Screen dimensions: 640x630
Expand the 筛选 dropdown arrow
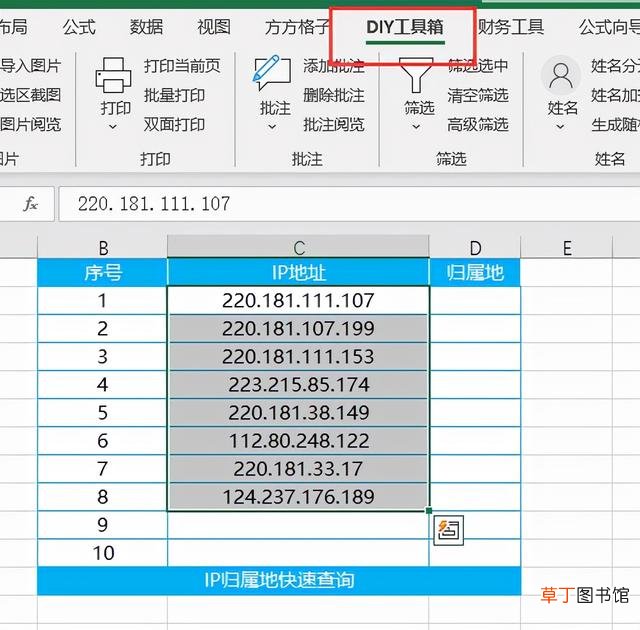(x=416, y=127)
